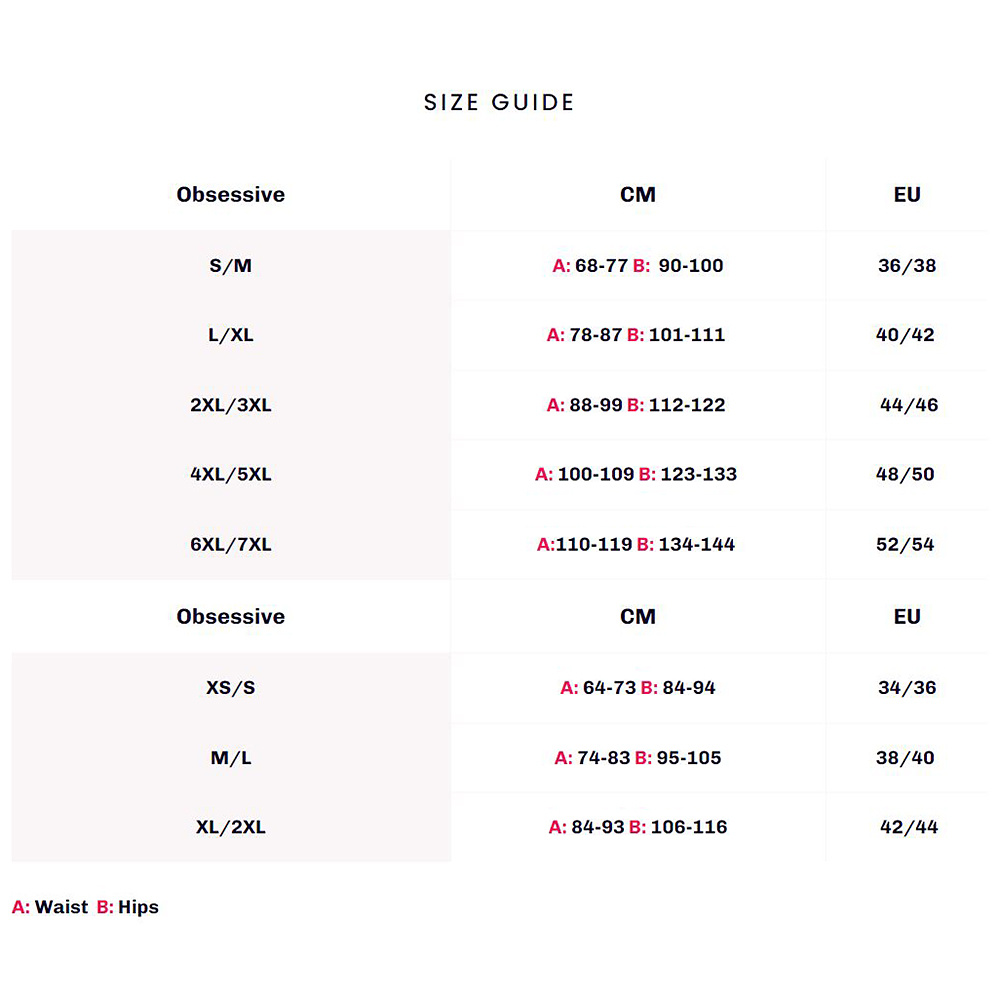Click the A: 64-73 B: 84-94 measurements

pyautogui.click(x=638, y=687)
